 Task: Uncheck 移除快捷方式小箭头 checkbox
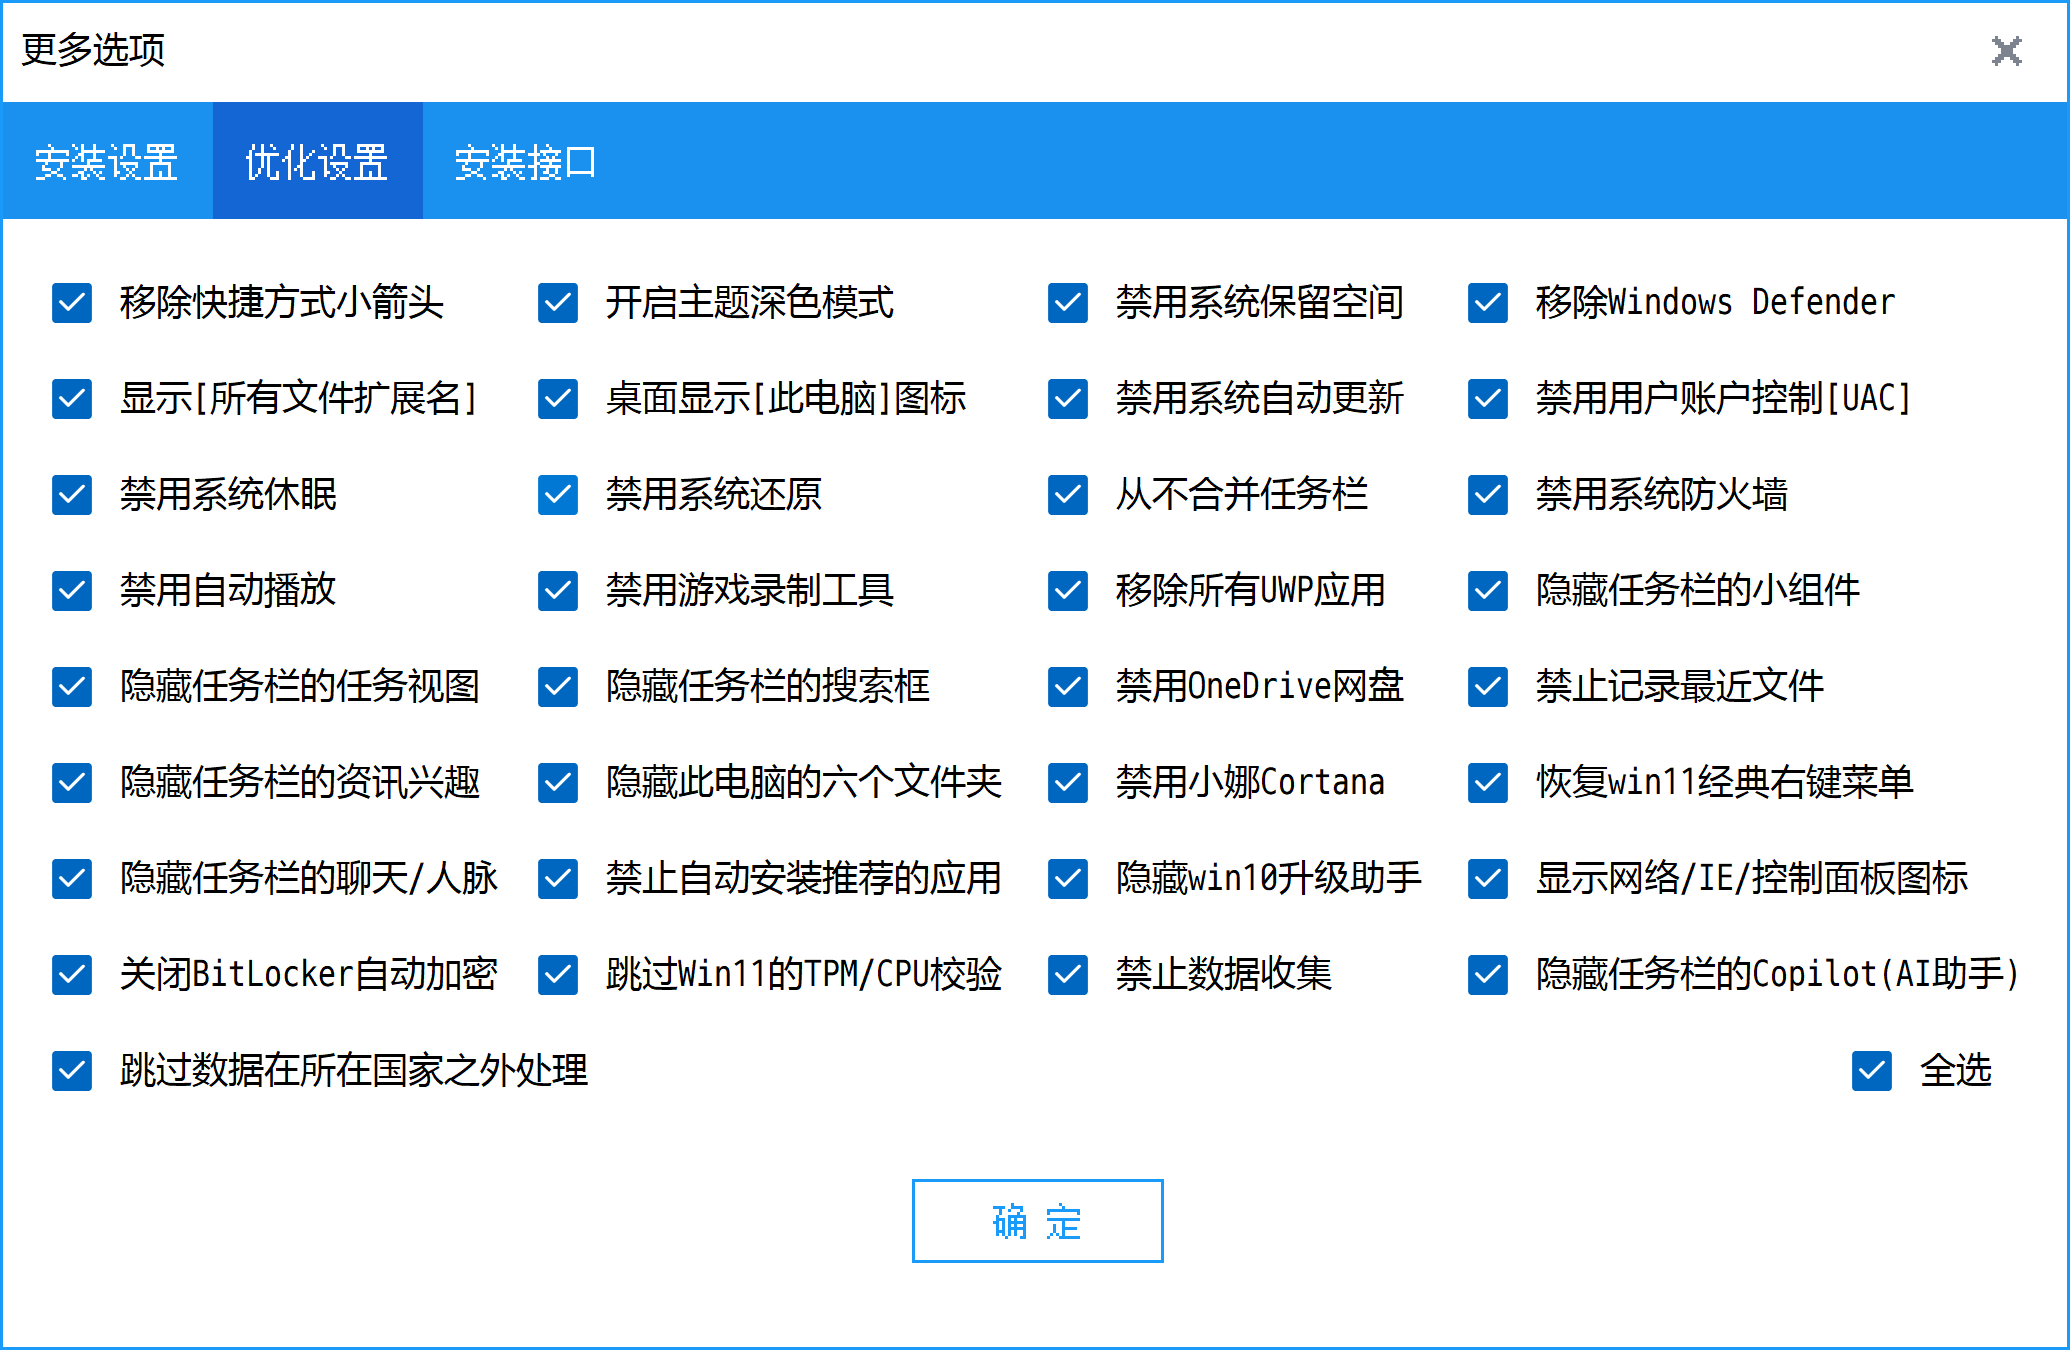point(72,303)
